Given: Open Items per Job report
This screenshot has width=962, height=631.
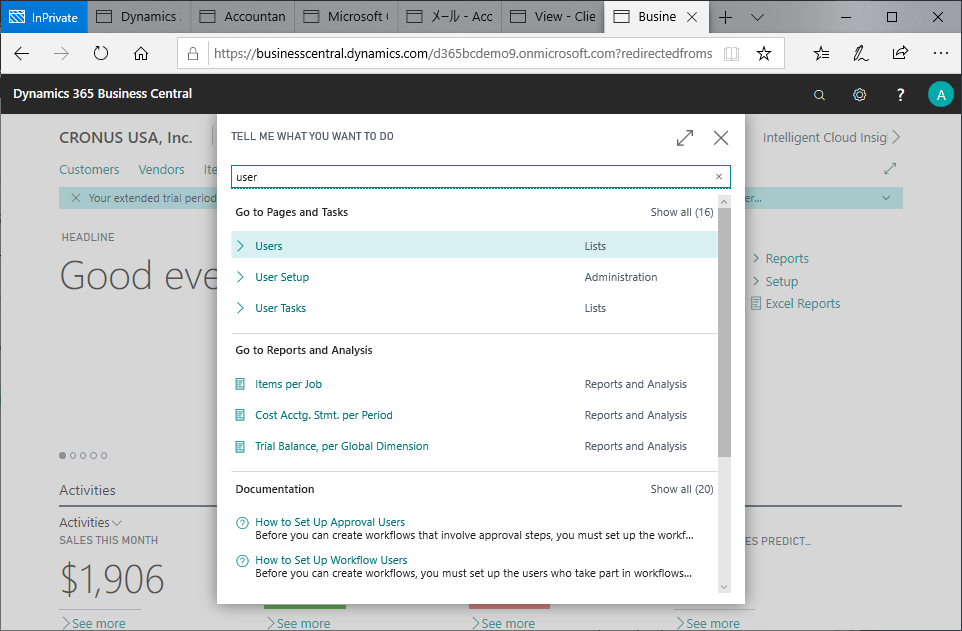Looking at the screenshot, I should [288, 384].
